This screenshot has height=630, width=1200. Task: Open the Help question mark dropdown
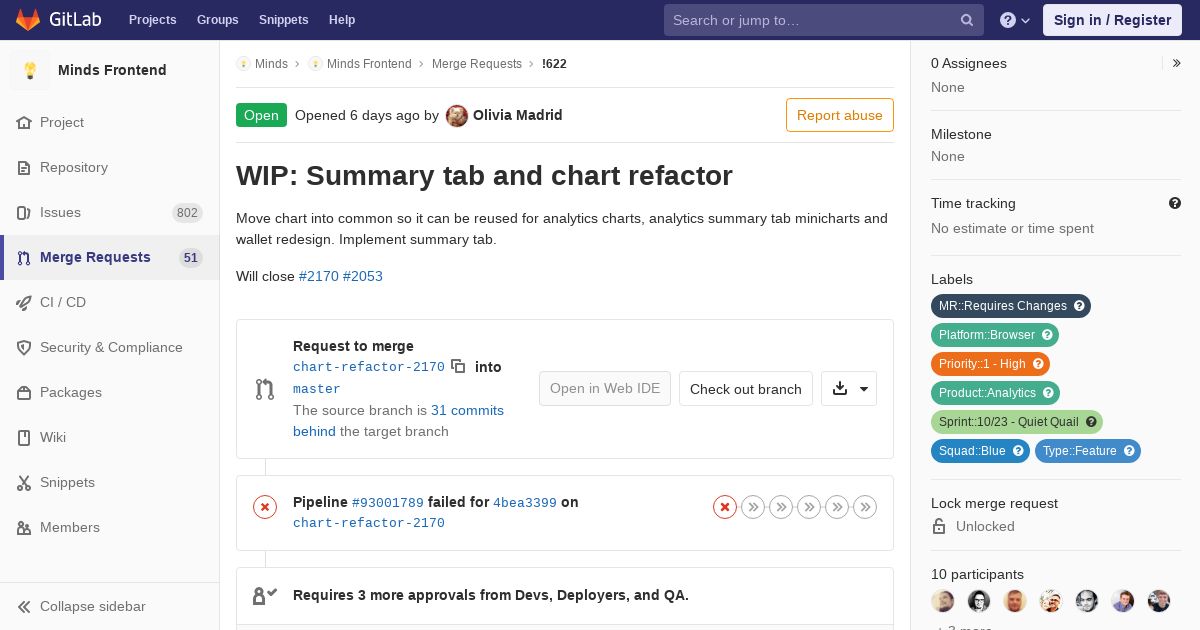[x=1015, y=20]
